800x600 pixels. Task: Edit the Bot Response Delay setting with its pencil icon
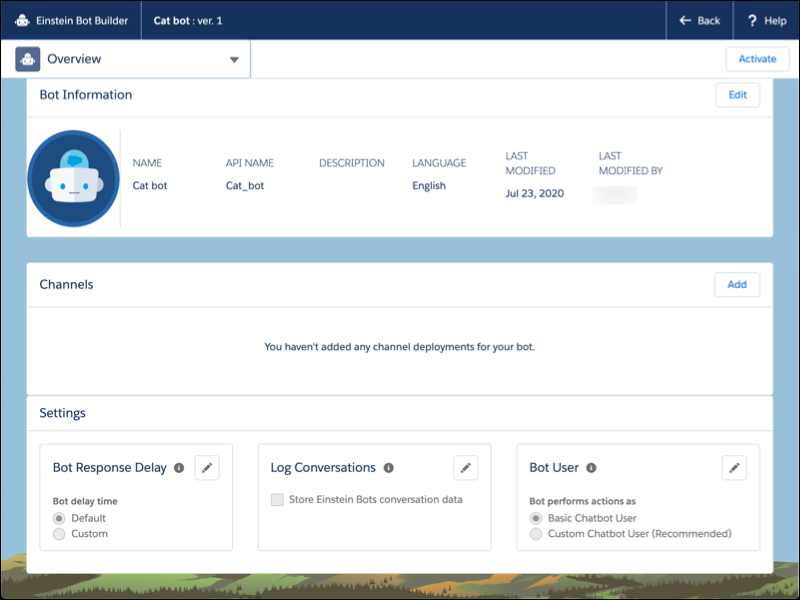(x=207, y=468)
